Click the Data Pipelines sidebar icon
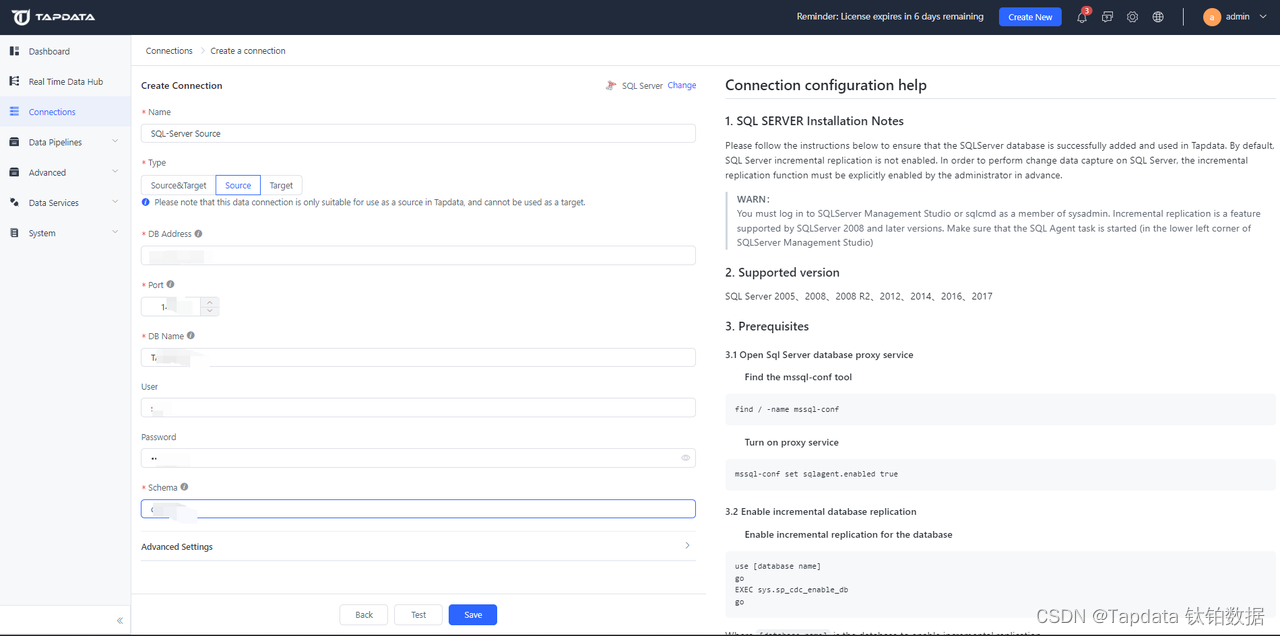Image resolution: width=1280 pixels, height=636 pixels. tap(14, 142)
